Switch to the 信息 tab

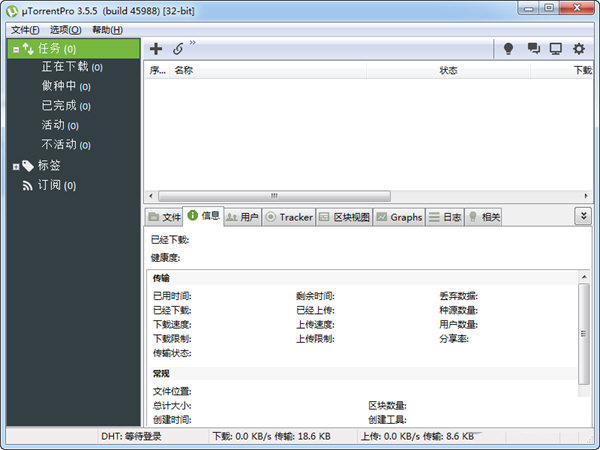204,216
